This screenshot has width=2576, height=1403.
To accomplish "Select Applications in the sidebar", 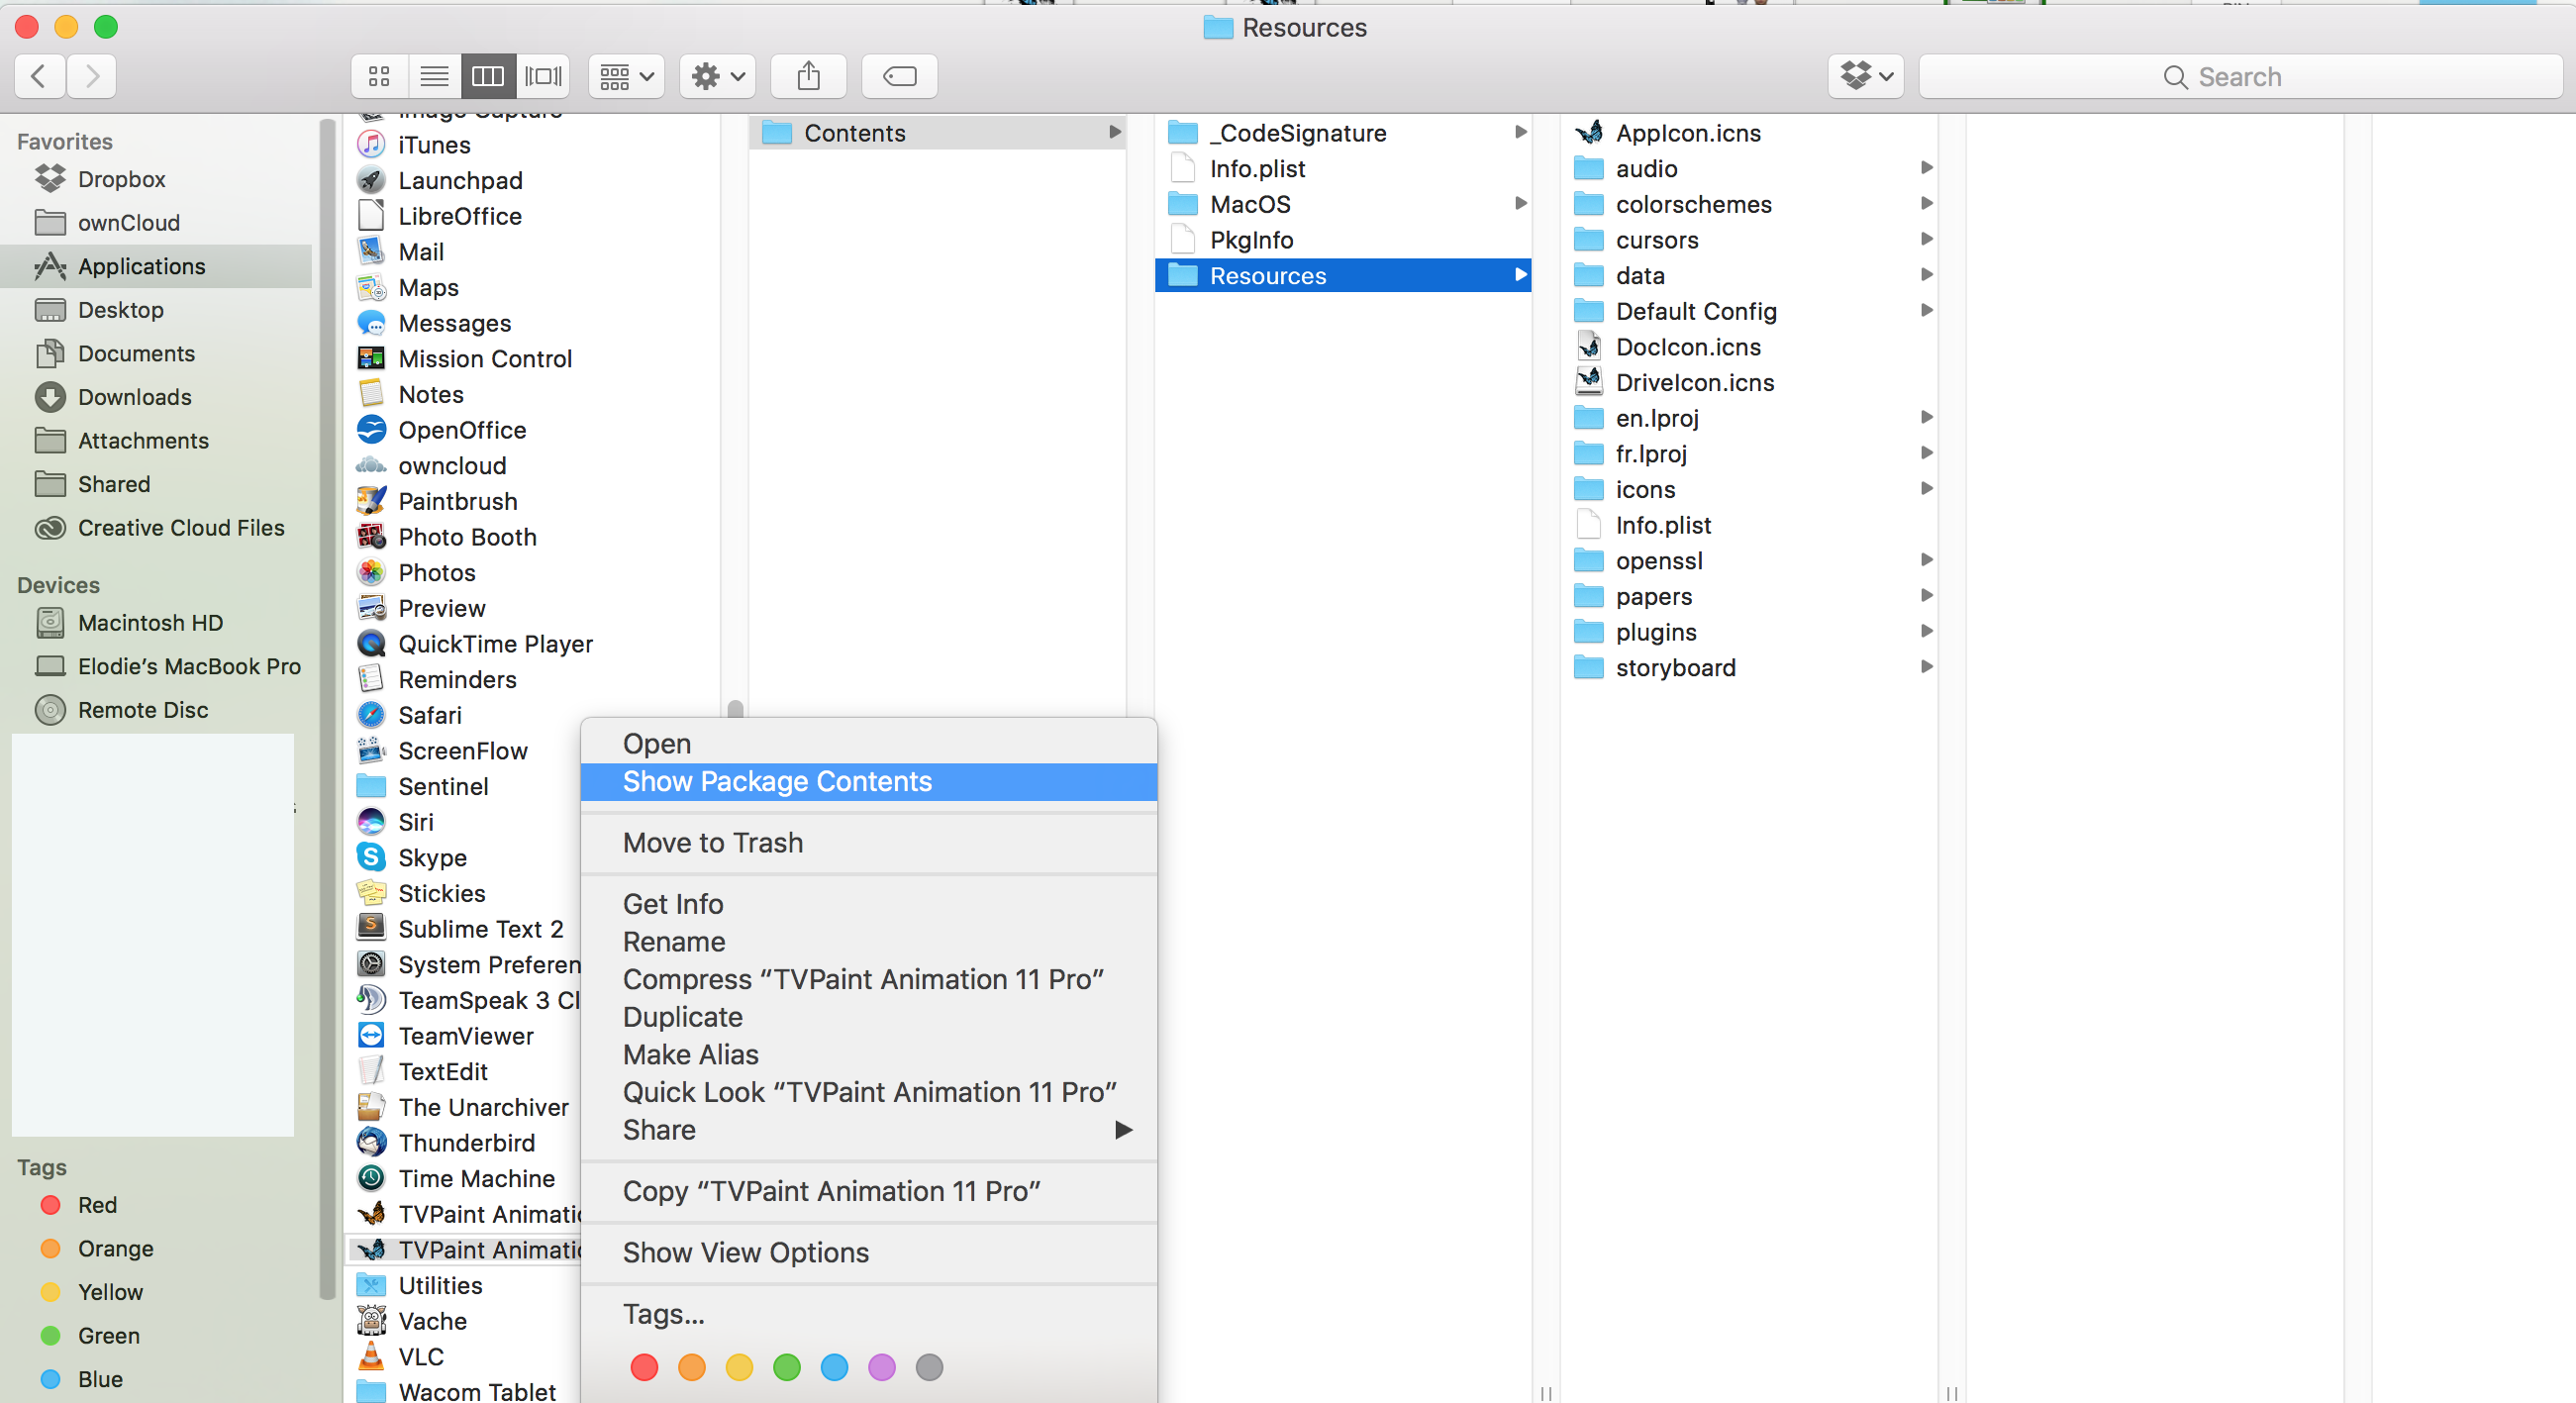I will pos(156,266).
